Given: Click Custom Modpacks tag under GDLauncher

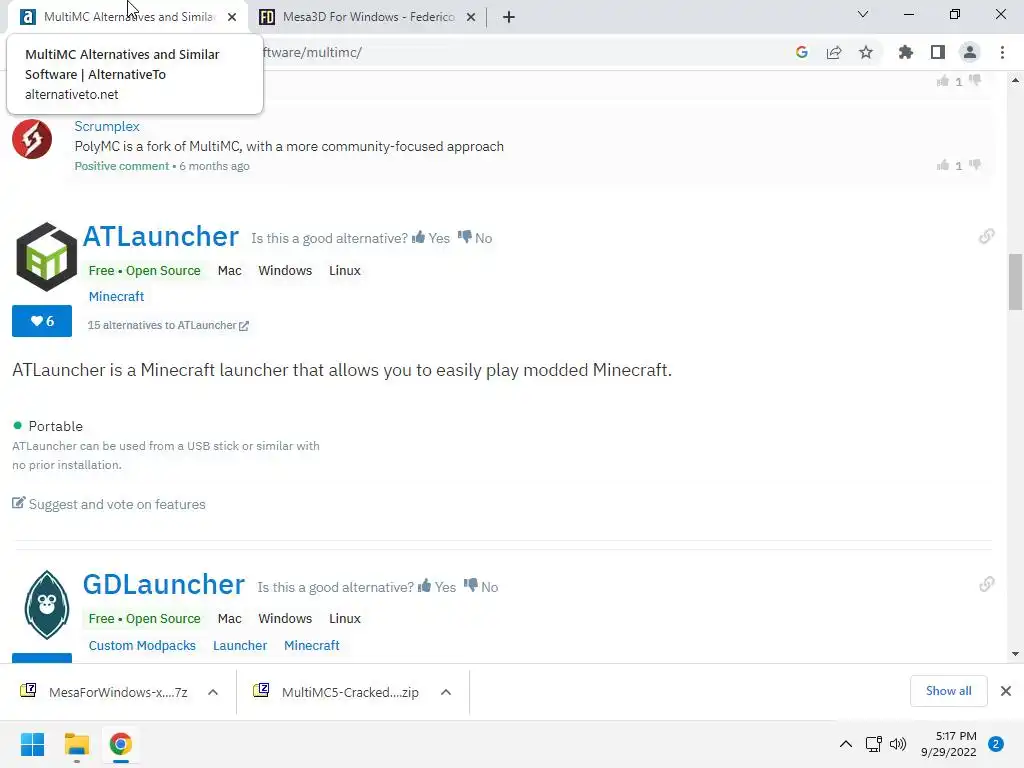Looking at the screenshot, I should click(x=142, y=645).
